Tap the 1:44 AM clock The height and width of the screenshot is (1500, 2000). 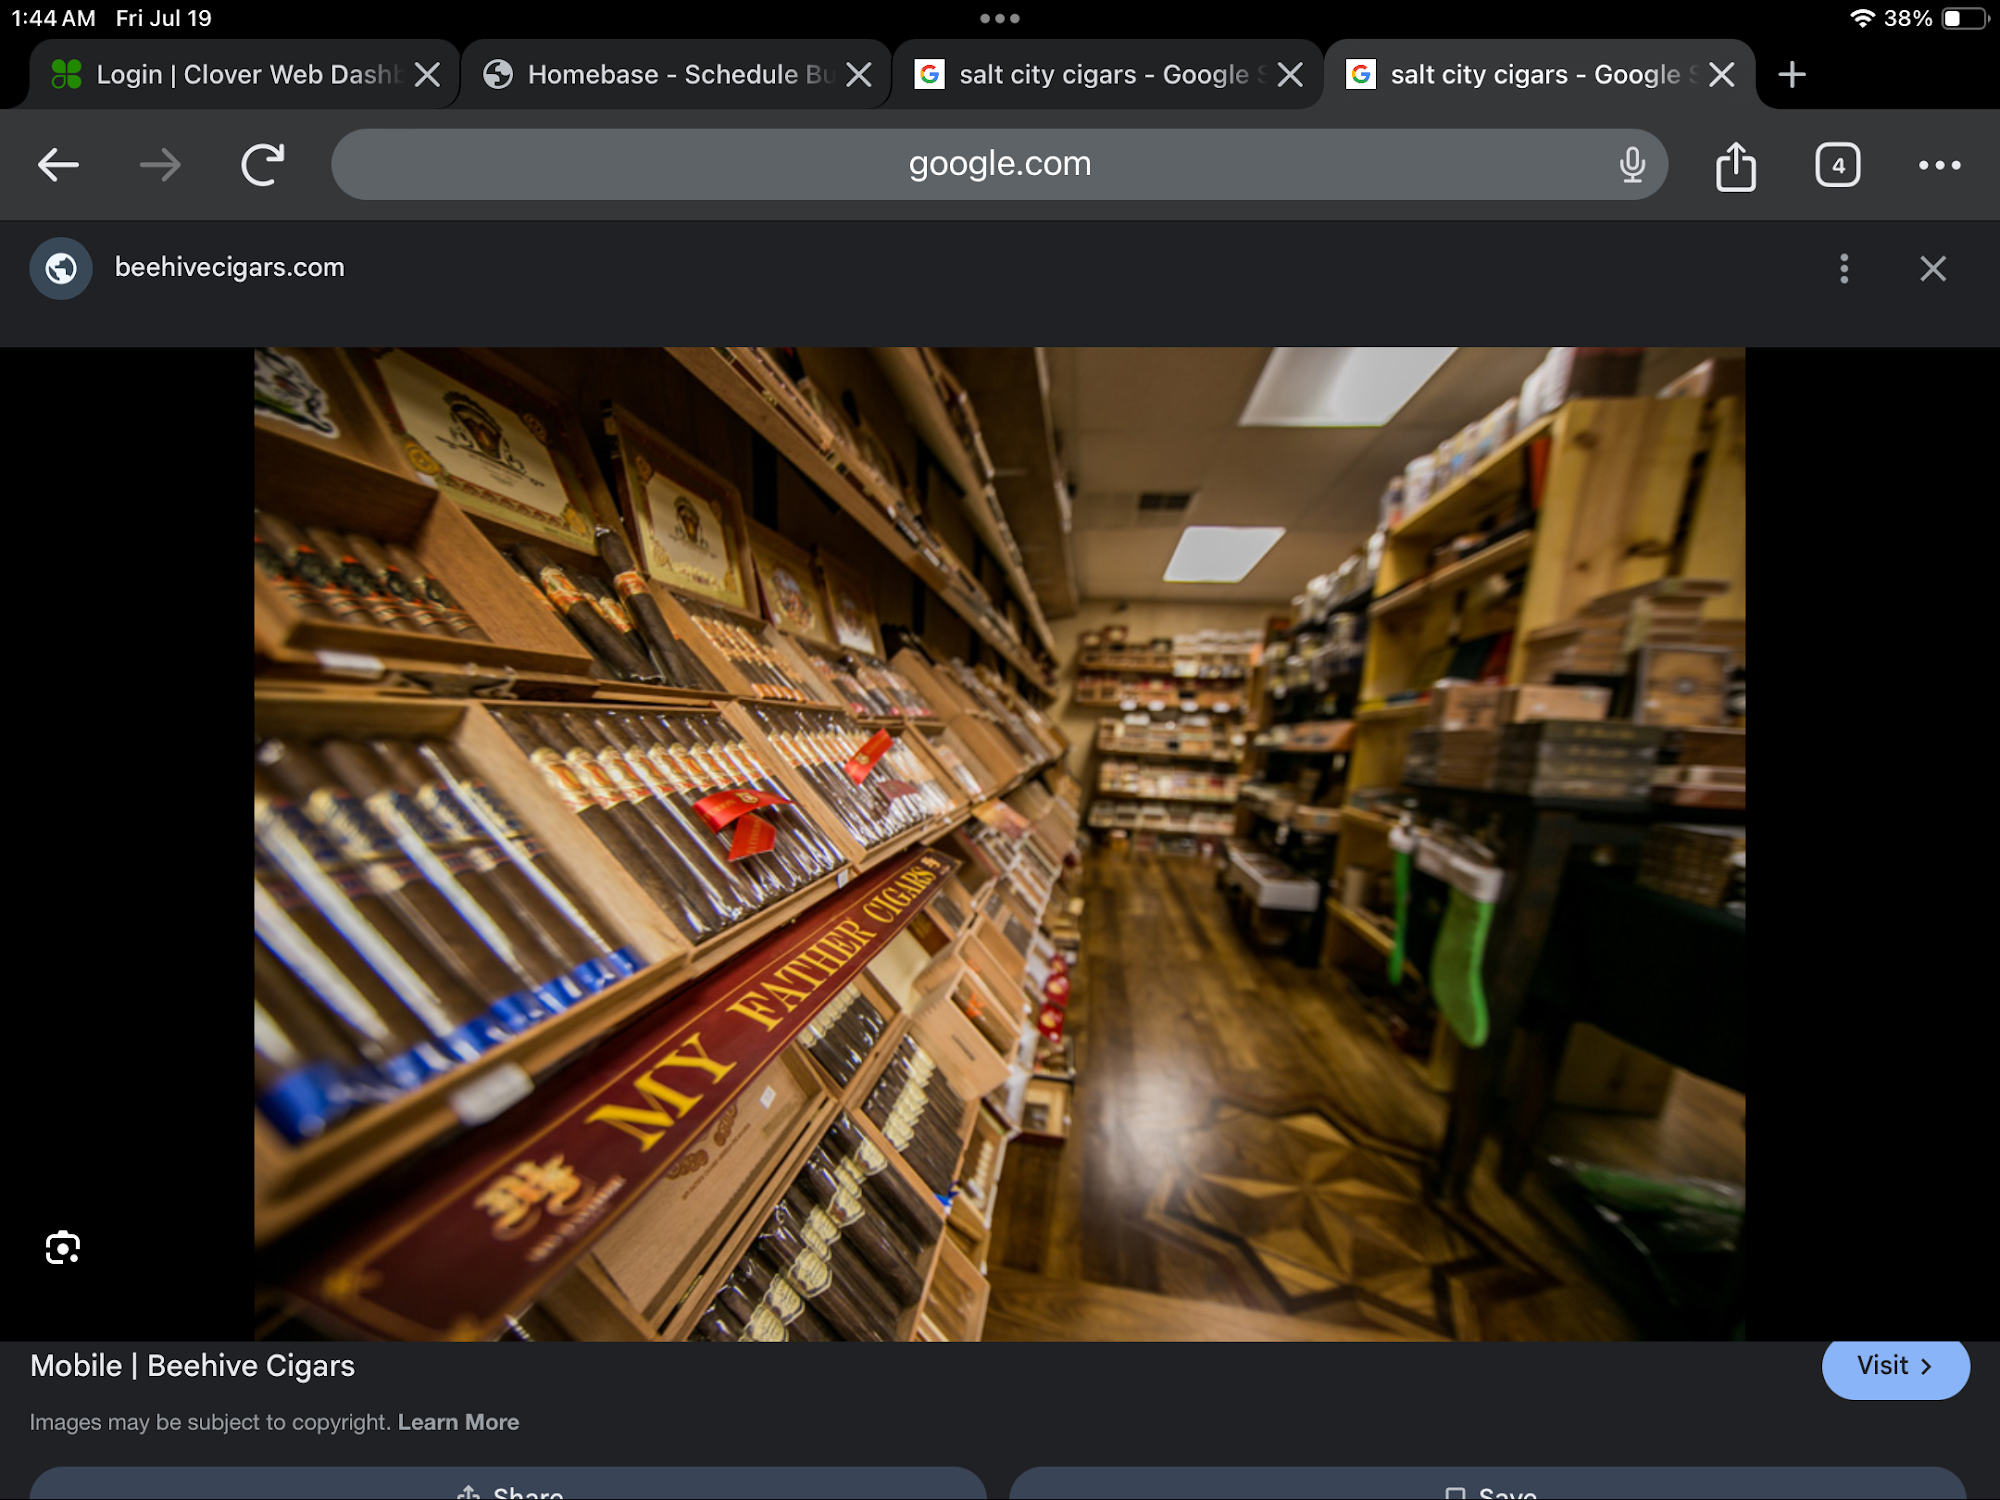click(53, 18)
